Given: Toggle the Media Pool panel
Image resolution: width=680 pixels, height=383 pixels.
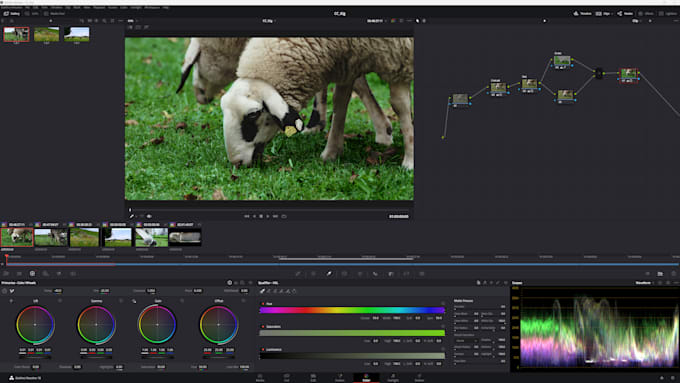Looking at the screenshot, I should click(55, 13).
